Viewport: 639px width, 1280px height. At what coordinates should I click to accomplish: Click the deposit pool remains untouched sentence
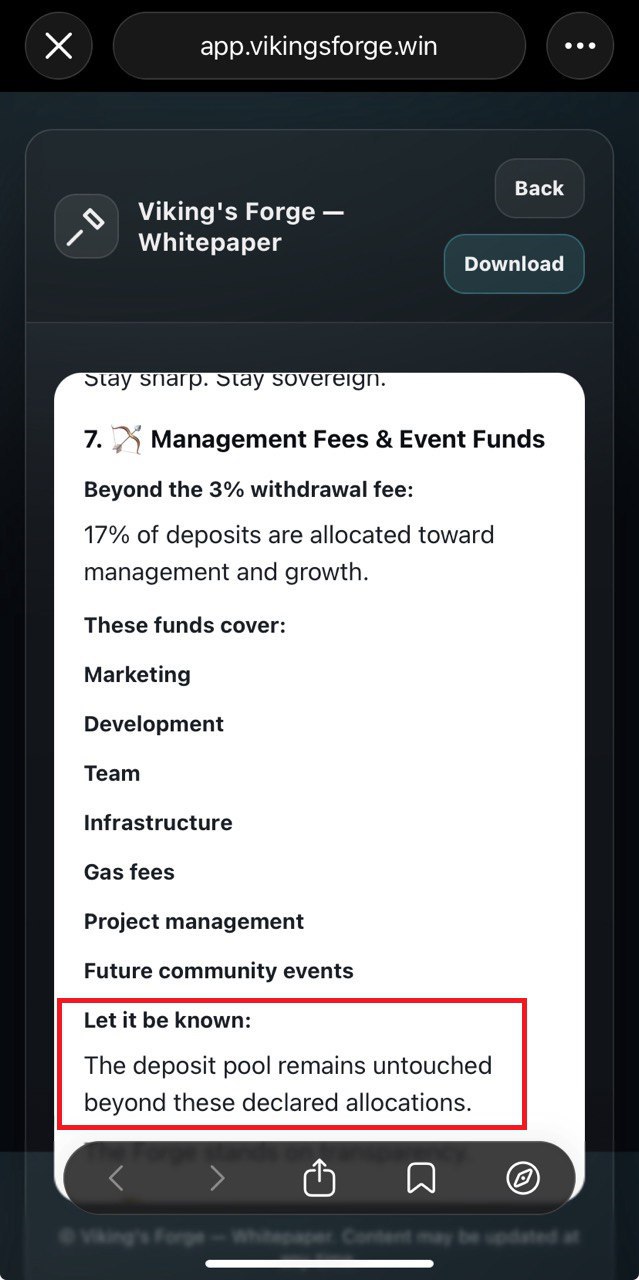coord(288,1083)
